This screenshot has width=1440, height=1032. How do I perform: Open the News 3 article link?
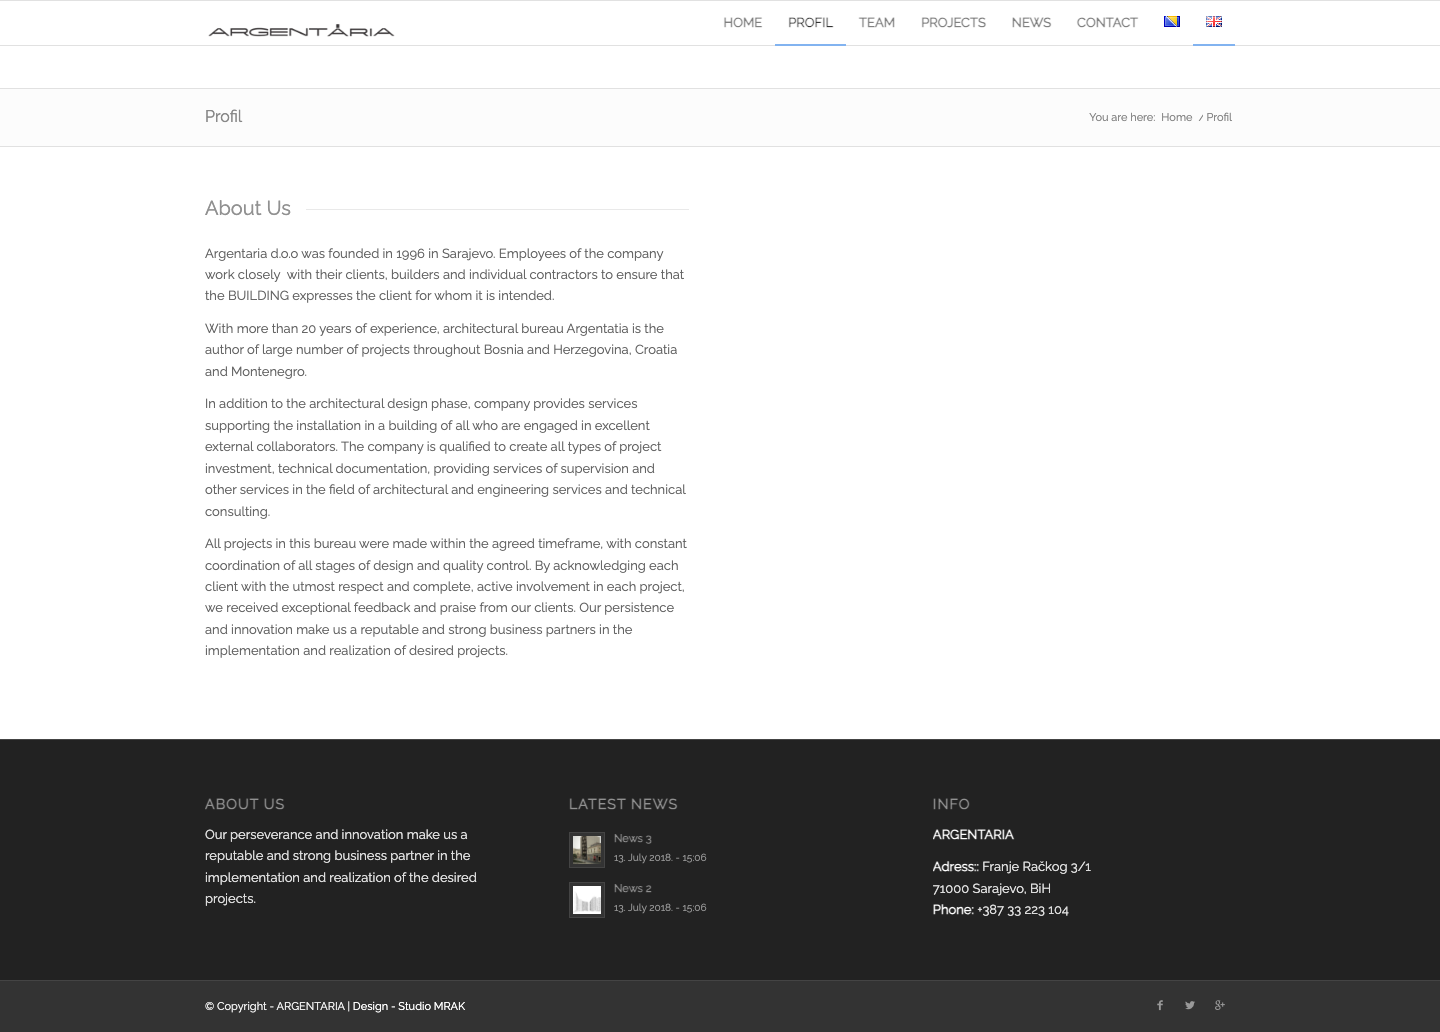pos(632,838)
